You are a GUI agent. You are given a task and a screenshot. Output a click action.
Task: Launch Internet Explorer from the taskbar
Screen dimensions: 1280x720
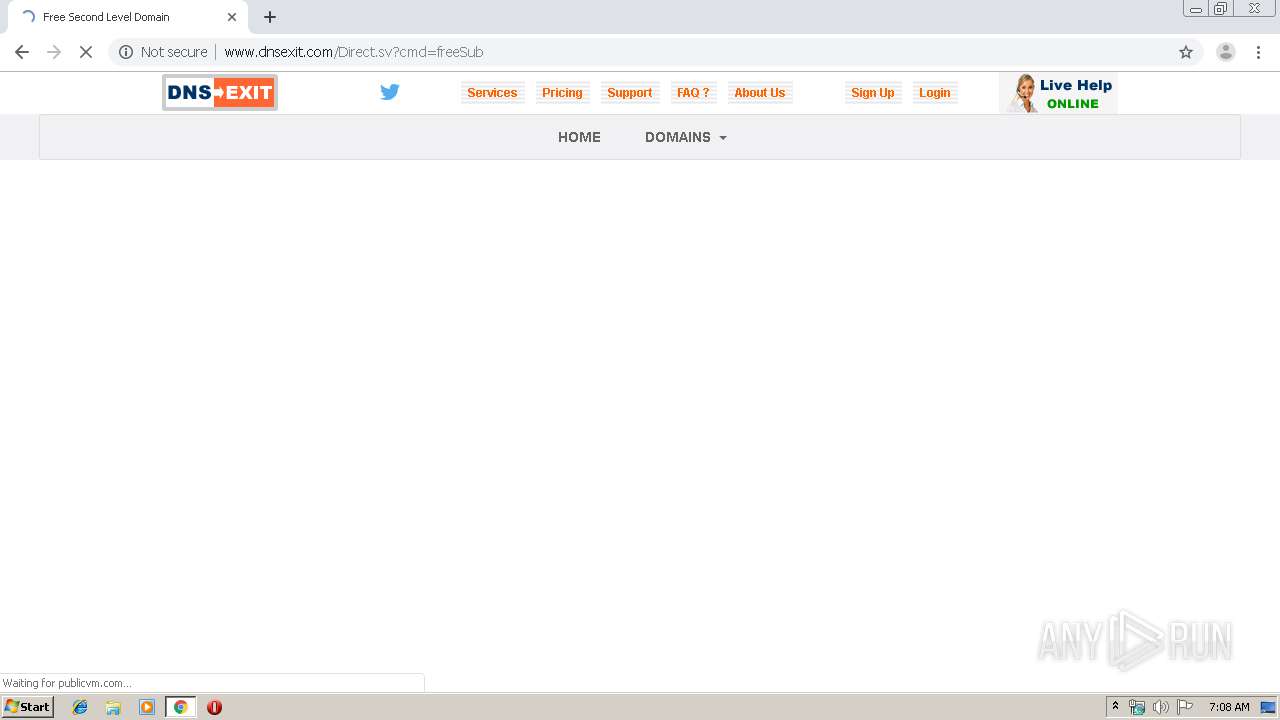coord(80,707)
